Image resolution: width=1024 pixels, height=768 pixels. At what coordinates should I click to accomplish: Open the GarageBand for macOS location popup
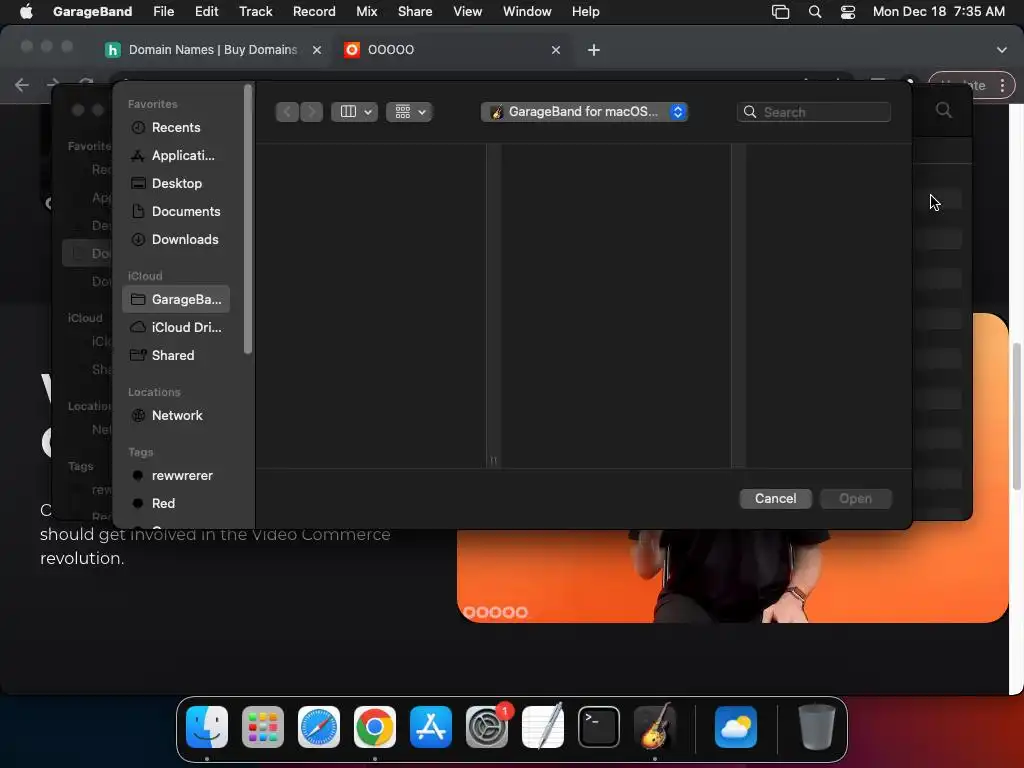(584, 112)
